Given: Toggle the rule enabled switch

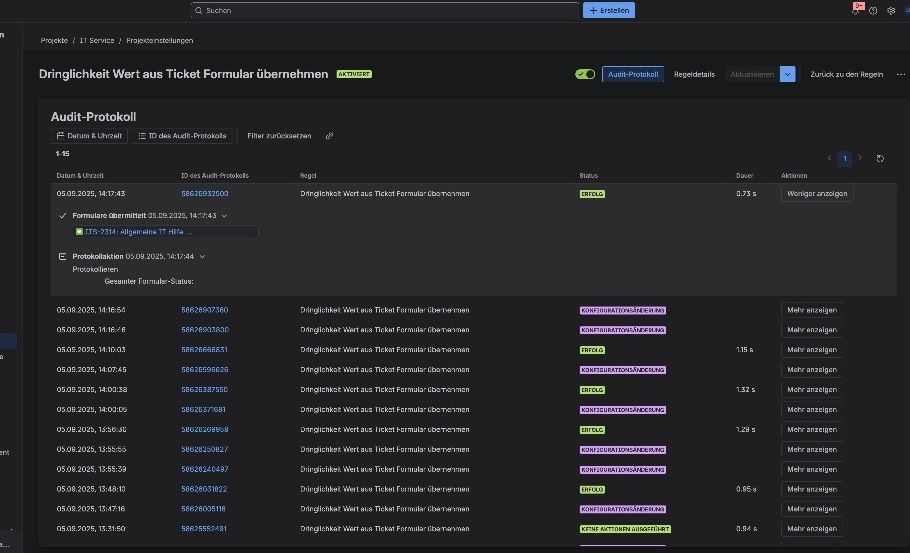Looking at the screenshot, I should (584, 74).
